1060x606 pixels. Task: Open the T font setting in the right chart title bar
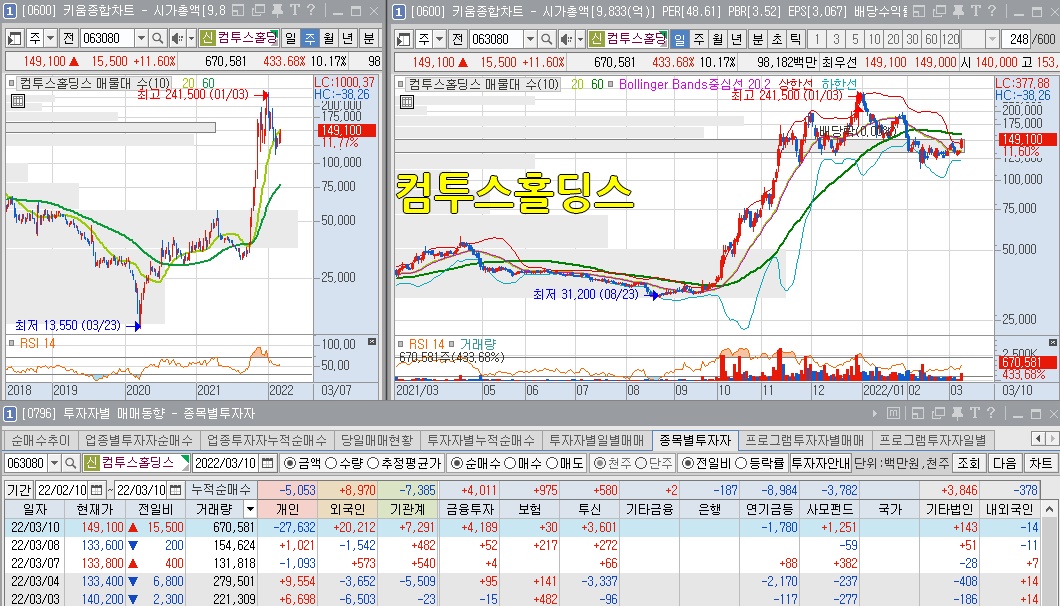pos(975,10)
